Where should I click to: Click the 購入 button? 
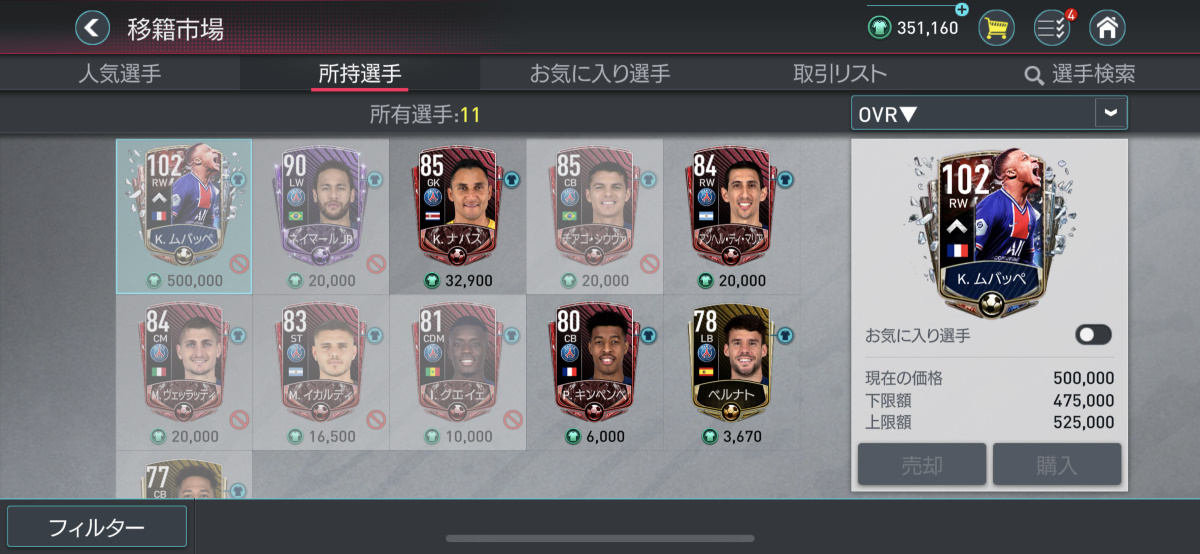click(x=1057, y=465)
